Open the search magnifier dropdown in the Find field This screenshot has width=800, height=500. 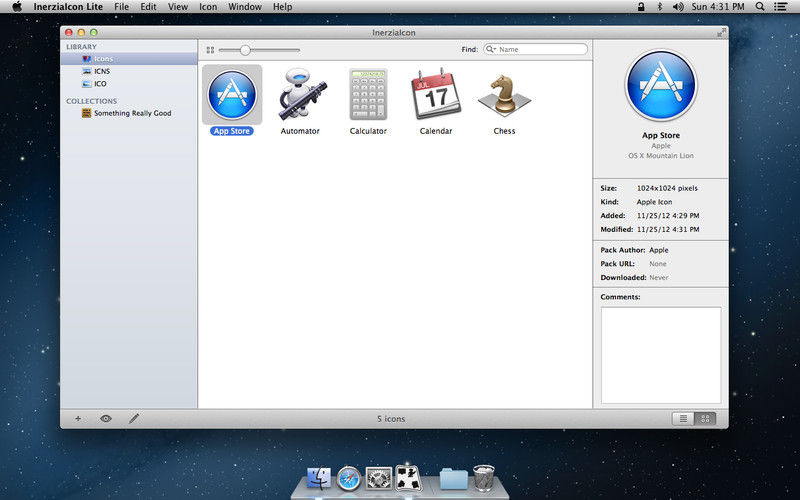coord(491,49)
